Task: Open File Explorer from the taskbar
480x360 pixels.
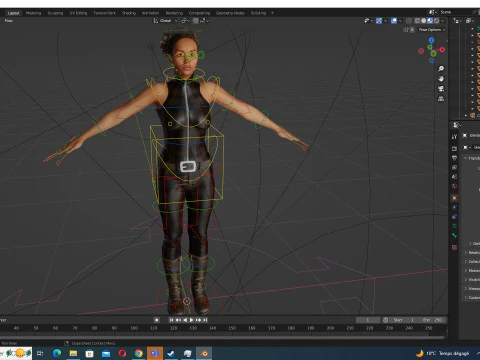Action: [73, 353]
